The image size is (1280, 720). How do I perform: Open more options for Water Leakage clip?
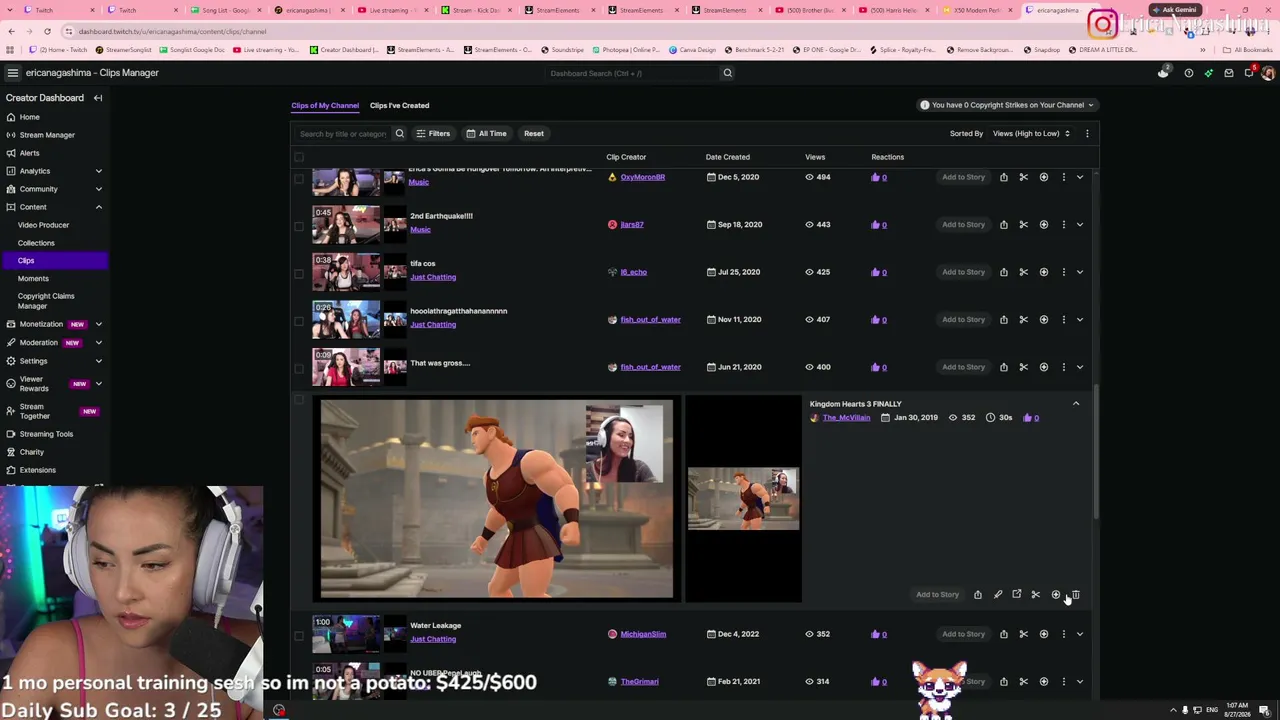pyautogui.click(x=1063, y=634)
